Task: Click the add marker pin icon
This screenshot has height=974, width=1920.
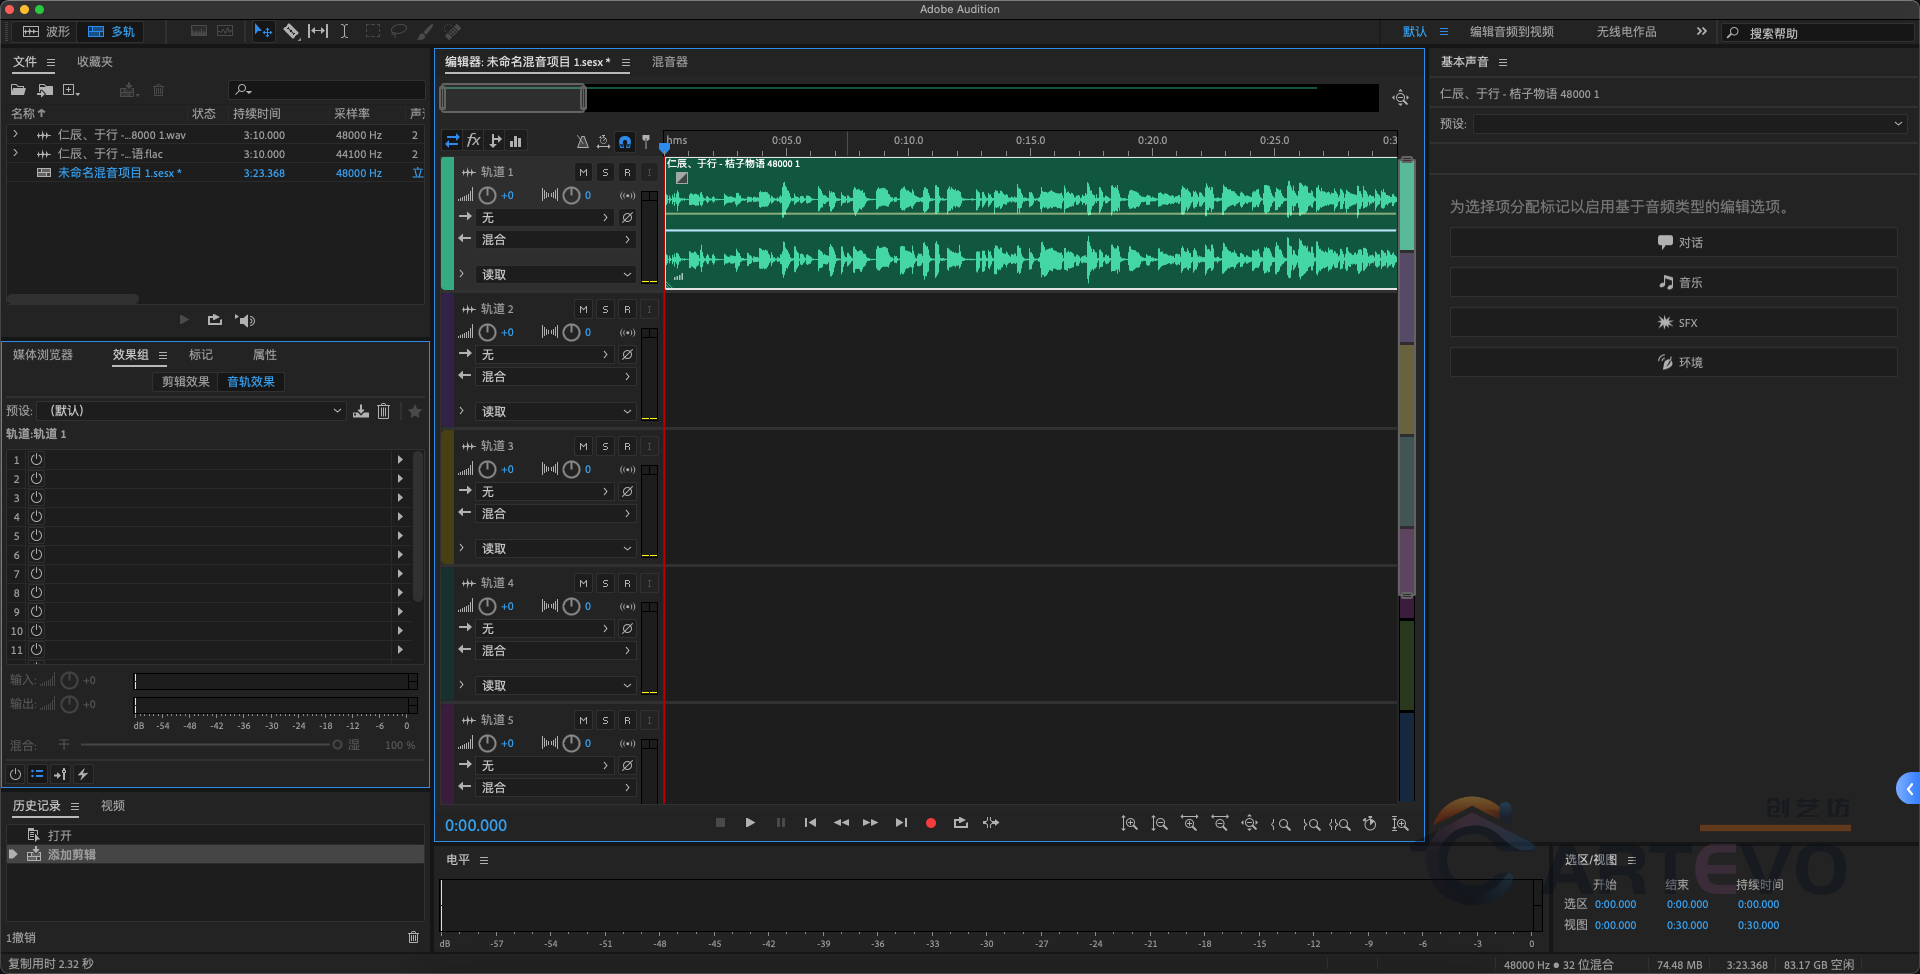Action: 646,141
